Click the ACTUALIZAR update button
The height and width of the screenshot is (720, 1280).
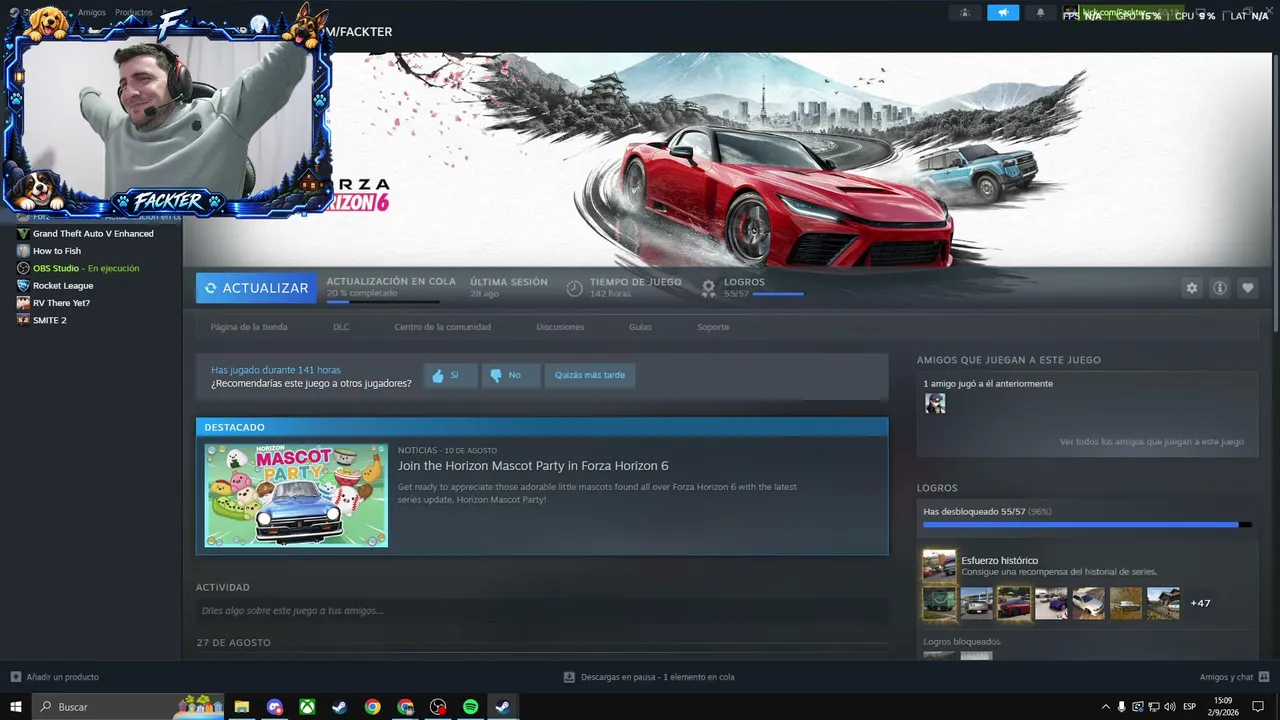[256, 288]
